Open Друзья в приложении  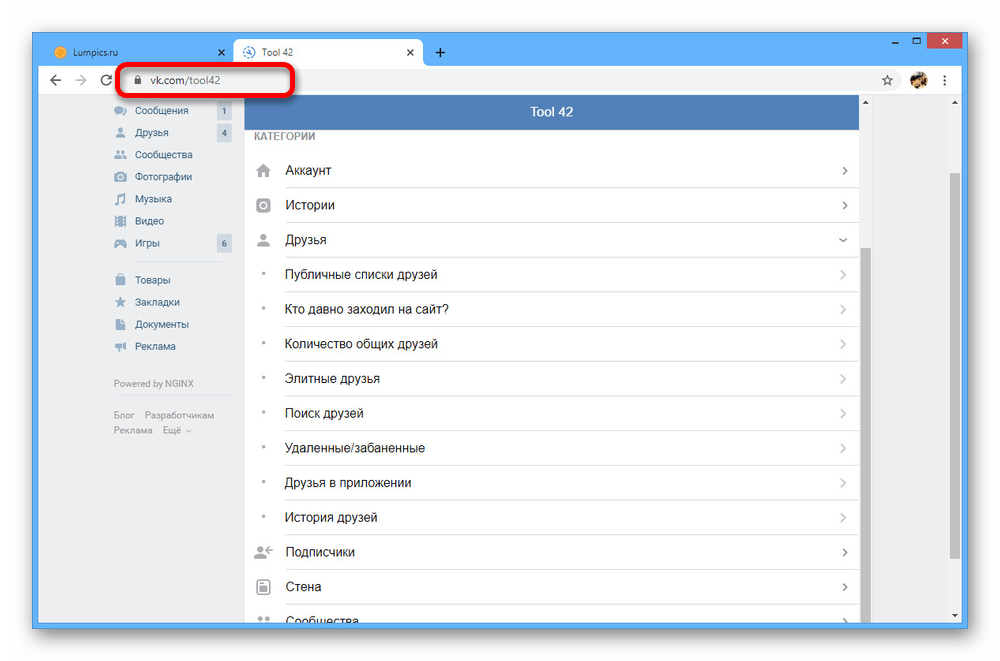[x=552, y=483]
